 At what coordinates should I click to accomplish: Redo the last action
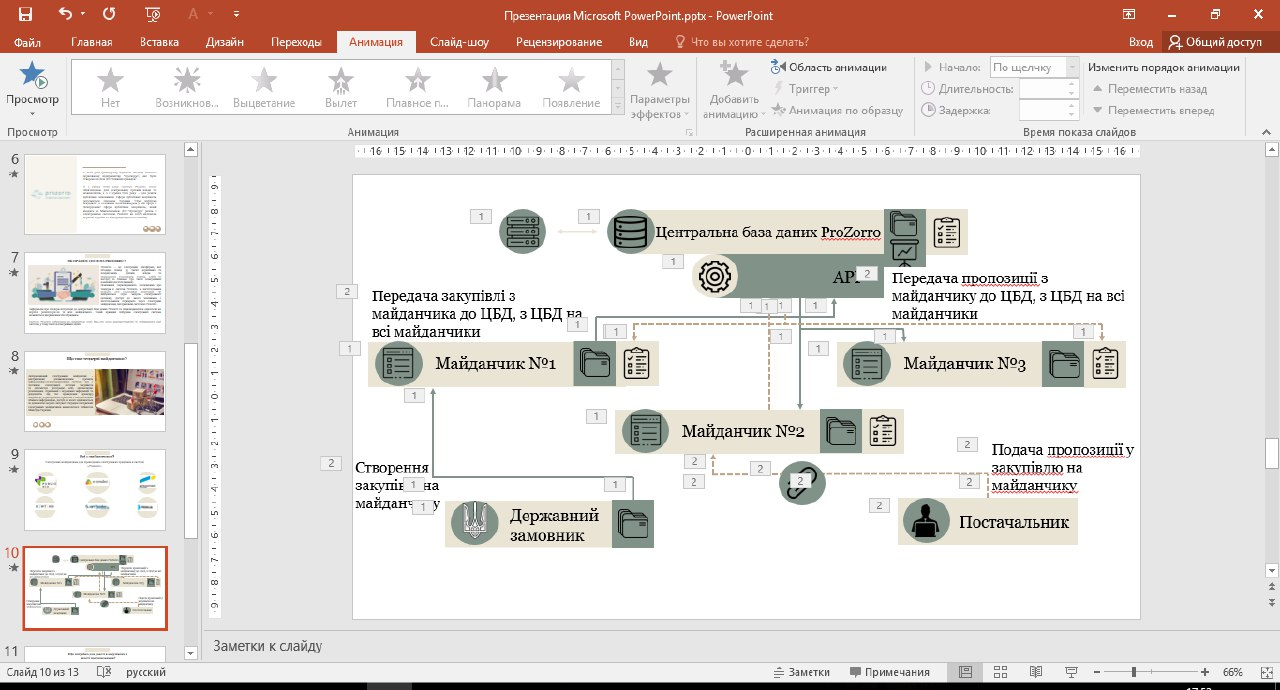click(109, 14)
